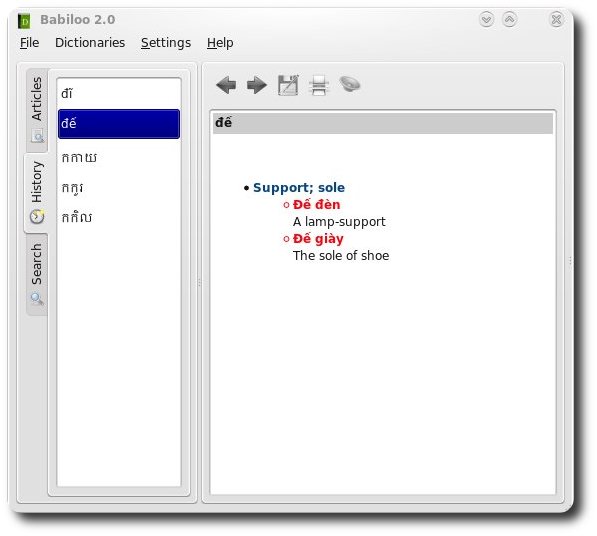The height and width of the screenshot is (536, 597).
Task: Open the Search side tab
Action: pos(37,274)
